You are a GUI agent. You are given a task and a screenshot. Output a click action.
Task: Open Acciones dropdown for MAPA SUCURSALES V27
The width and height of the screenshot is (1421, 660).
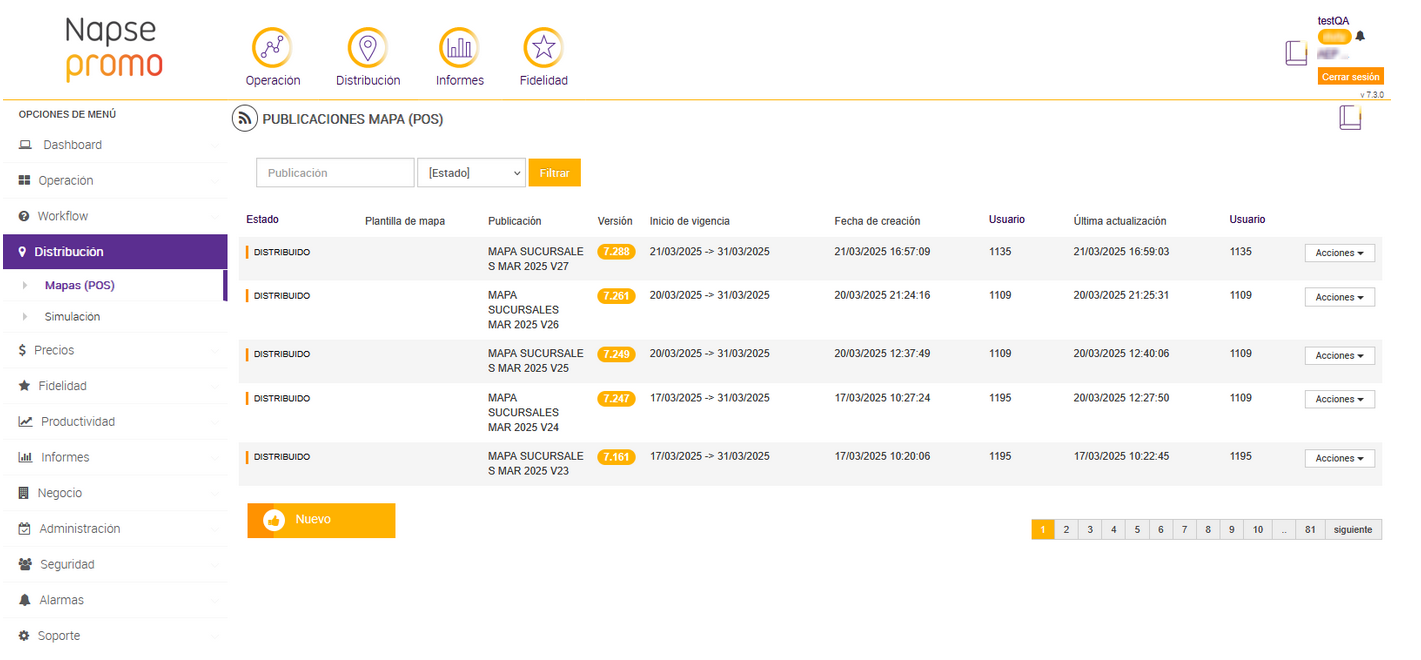click(x=1339, y=253)
